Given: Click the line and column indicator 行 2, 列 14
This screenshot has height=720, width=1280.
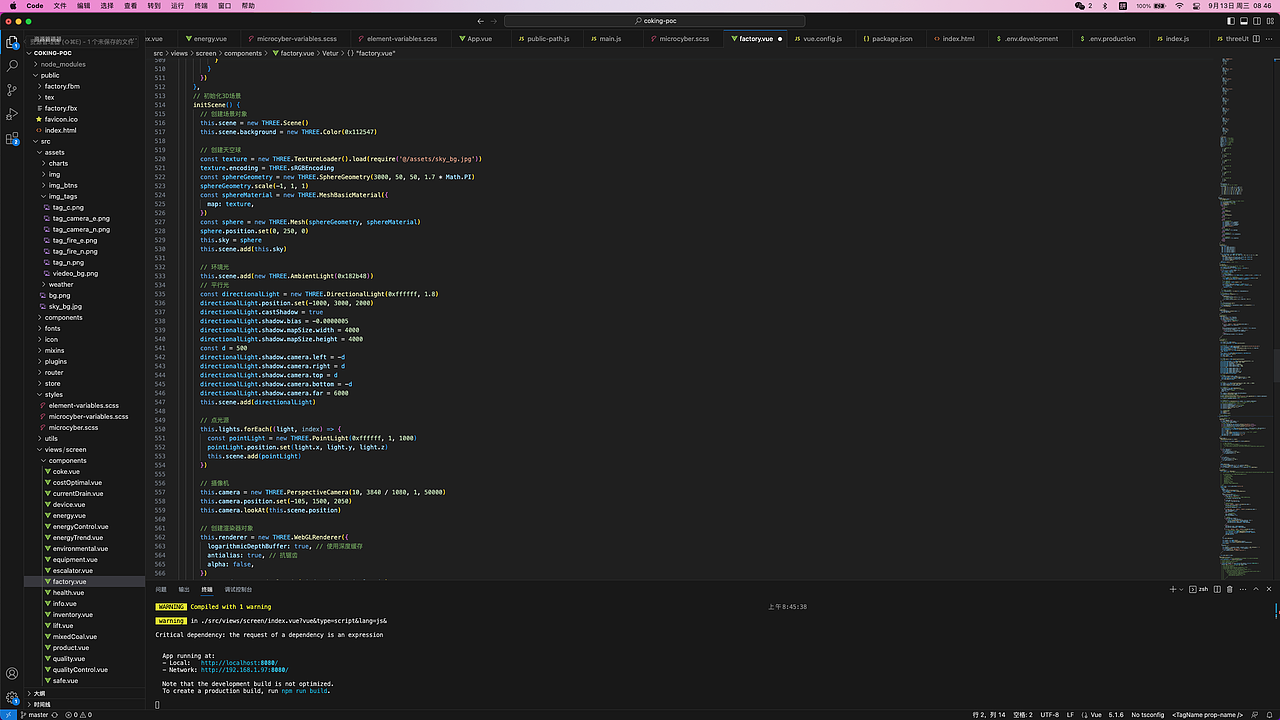Looking at the screenshot, I should pos(989,715).
